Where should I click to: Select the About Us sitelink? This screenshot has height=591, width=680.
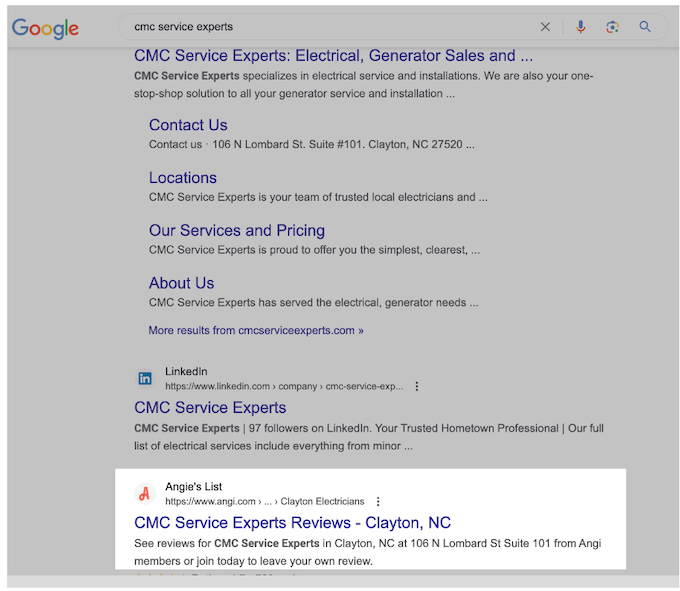pyautogui.click(x=181, y=283)
